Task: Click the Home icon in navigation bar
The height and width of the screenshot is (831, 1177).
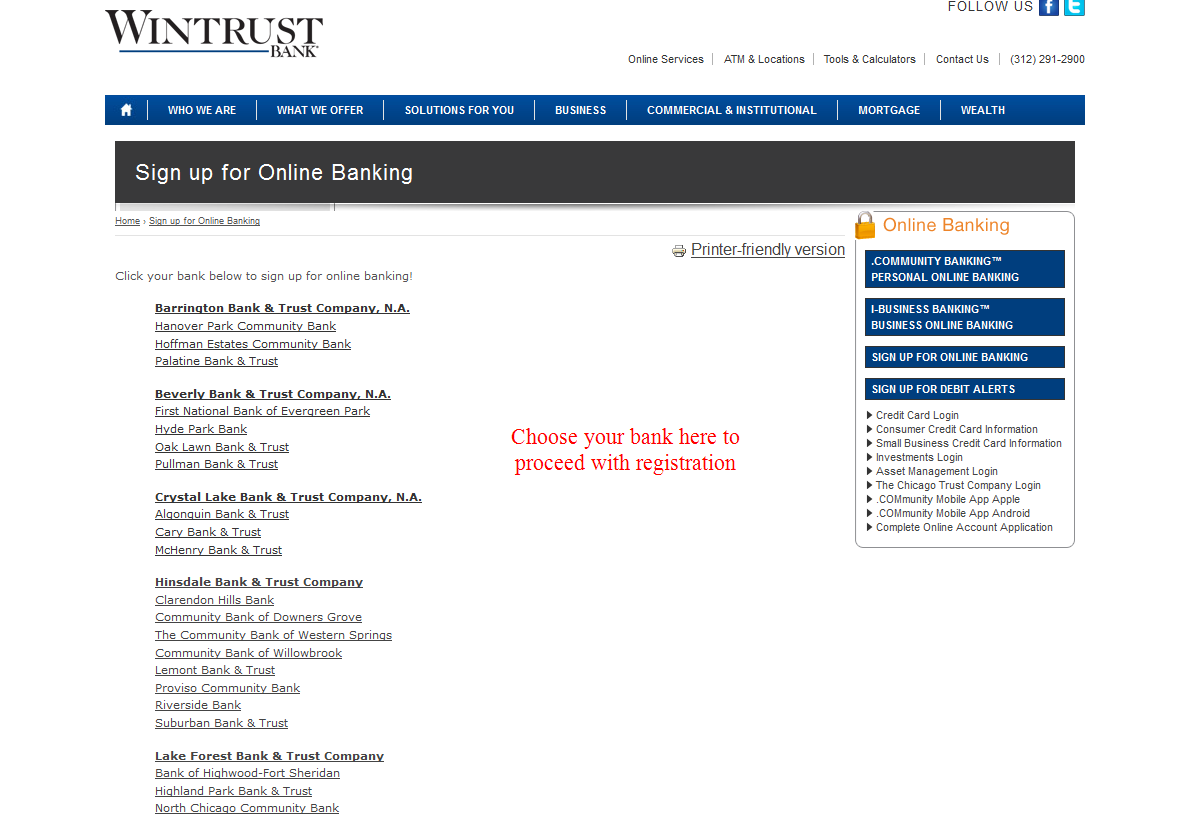Action: pyautogui.click(x=126, y=110)
